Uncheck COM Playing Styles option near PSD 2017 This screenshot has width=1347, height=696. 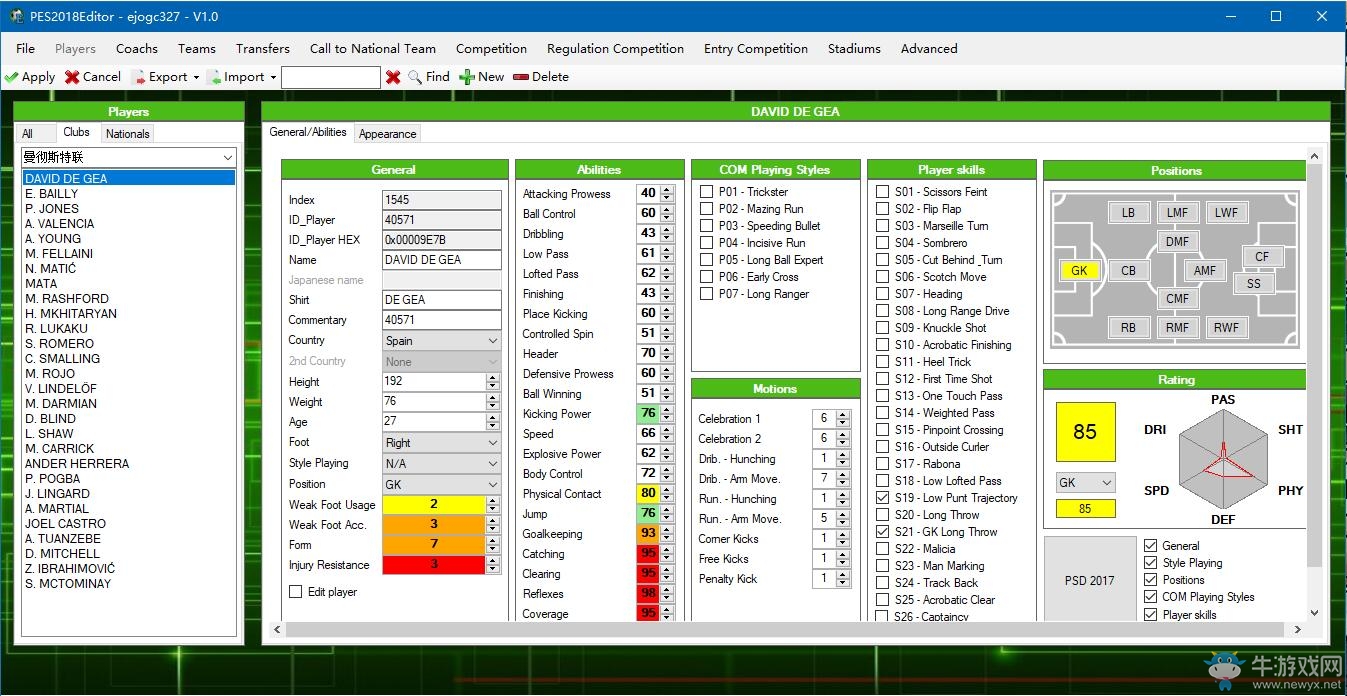point(1150,597)
